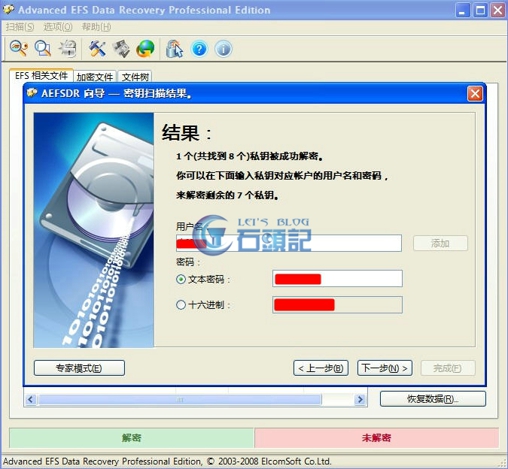Open help via blue question mark icon
Viewport: 508px width, 469px height.
point(199,49)
